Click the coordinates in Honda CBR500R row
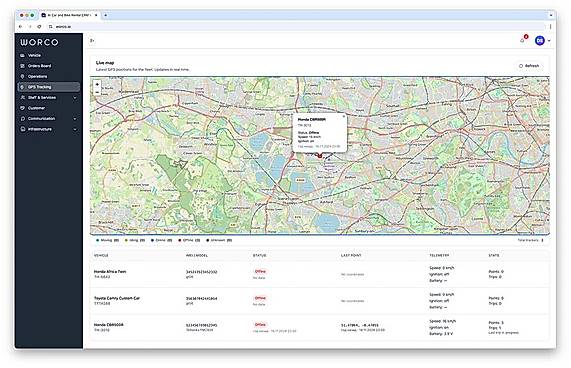Image resolution: width=571 pixels, height=368 pixels. coord(359,325)
